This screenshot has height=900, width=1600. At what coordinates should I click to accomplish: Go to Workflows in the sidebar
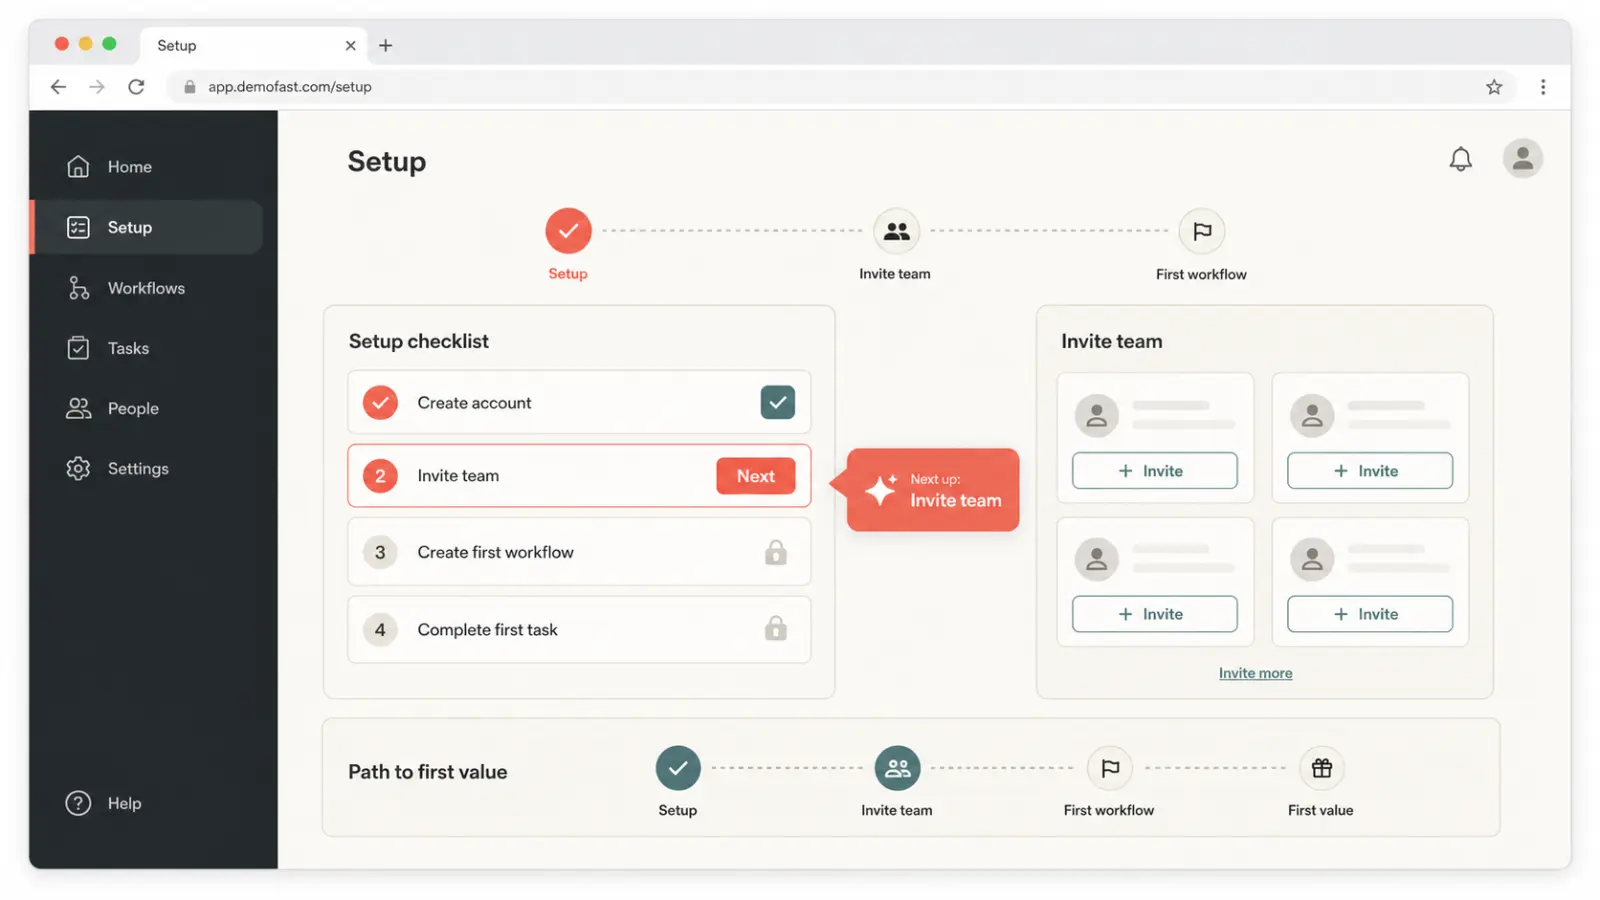126,288
